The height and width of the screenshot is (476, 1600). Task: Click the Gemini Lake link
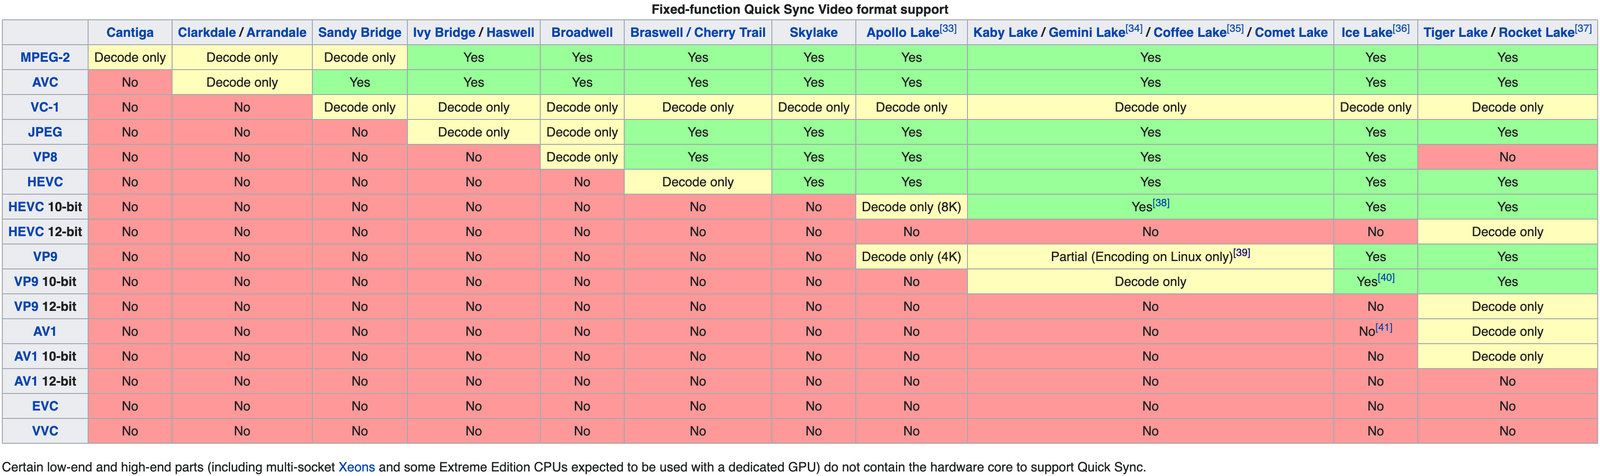click(1087, 33)
